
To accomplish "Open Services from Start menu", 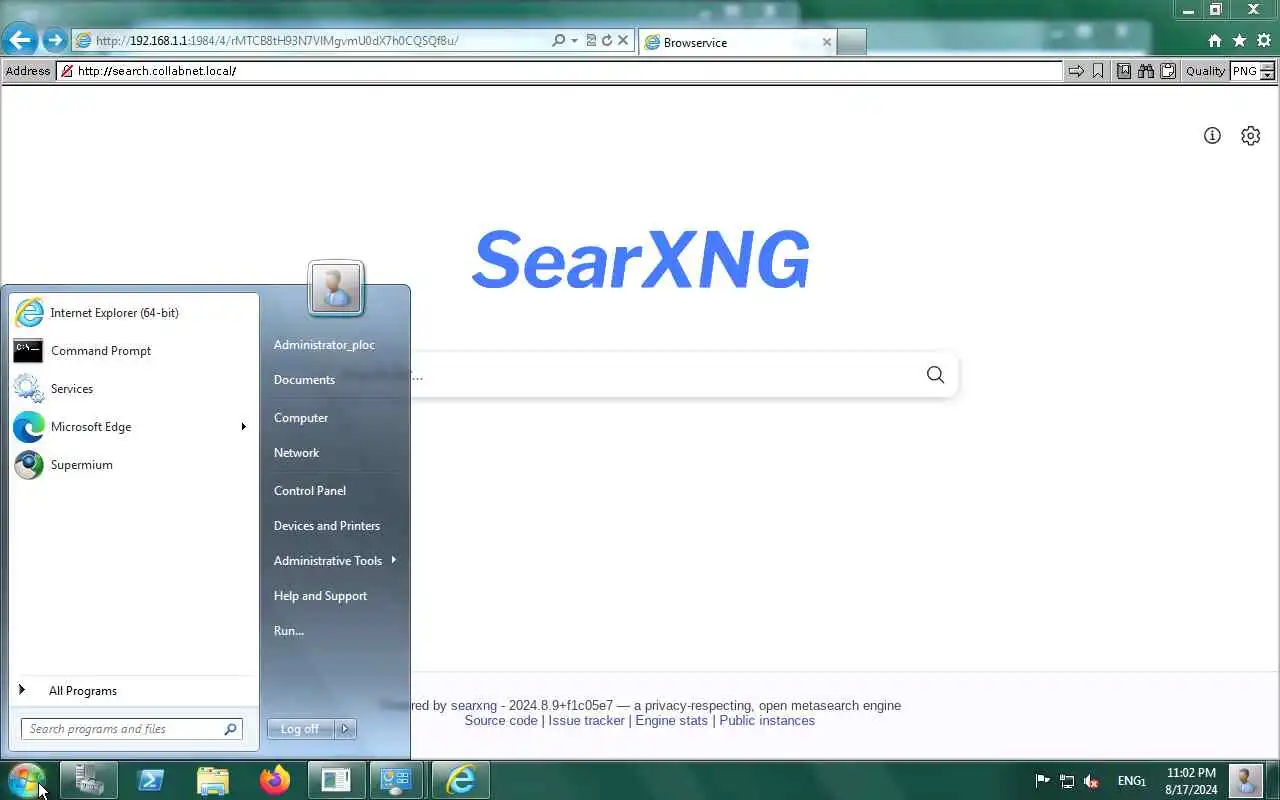I will (x=133, y=389).
